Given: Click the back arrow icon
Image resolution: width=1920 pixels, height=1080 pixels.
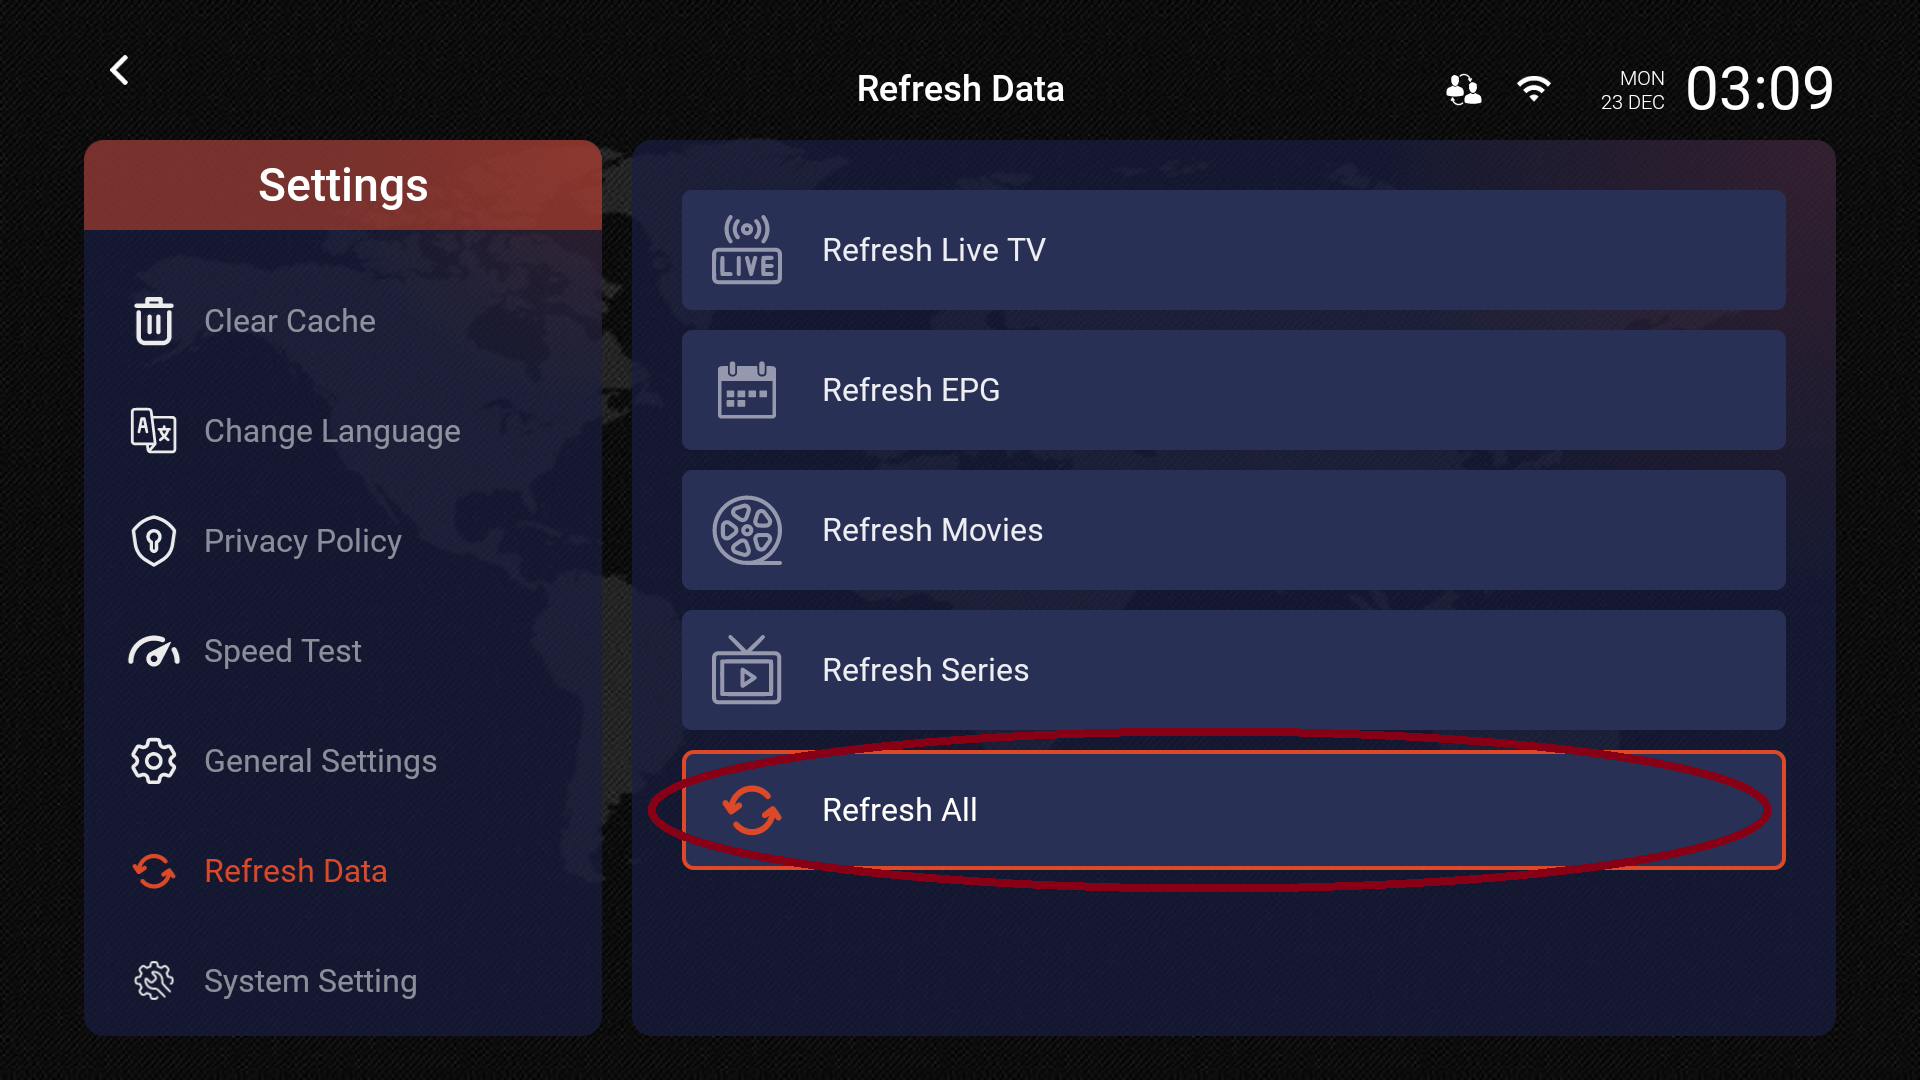Looking at the screenshot, I should (x=119, y=70).
